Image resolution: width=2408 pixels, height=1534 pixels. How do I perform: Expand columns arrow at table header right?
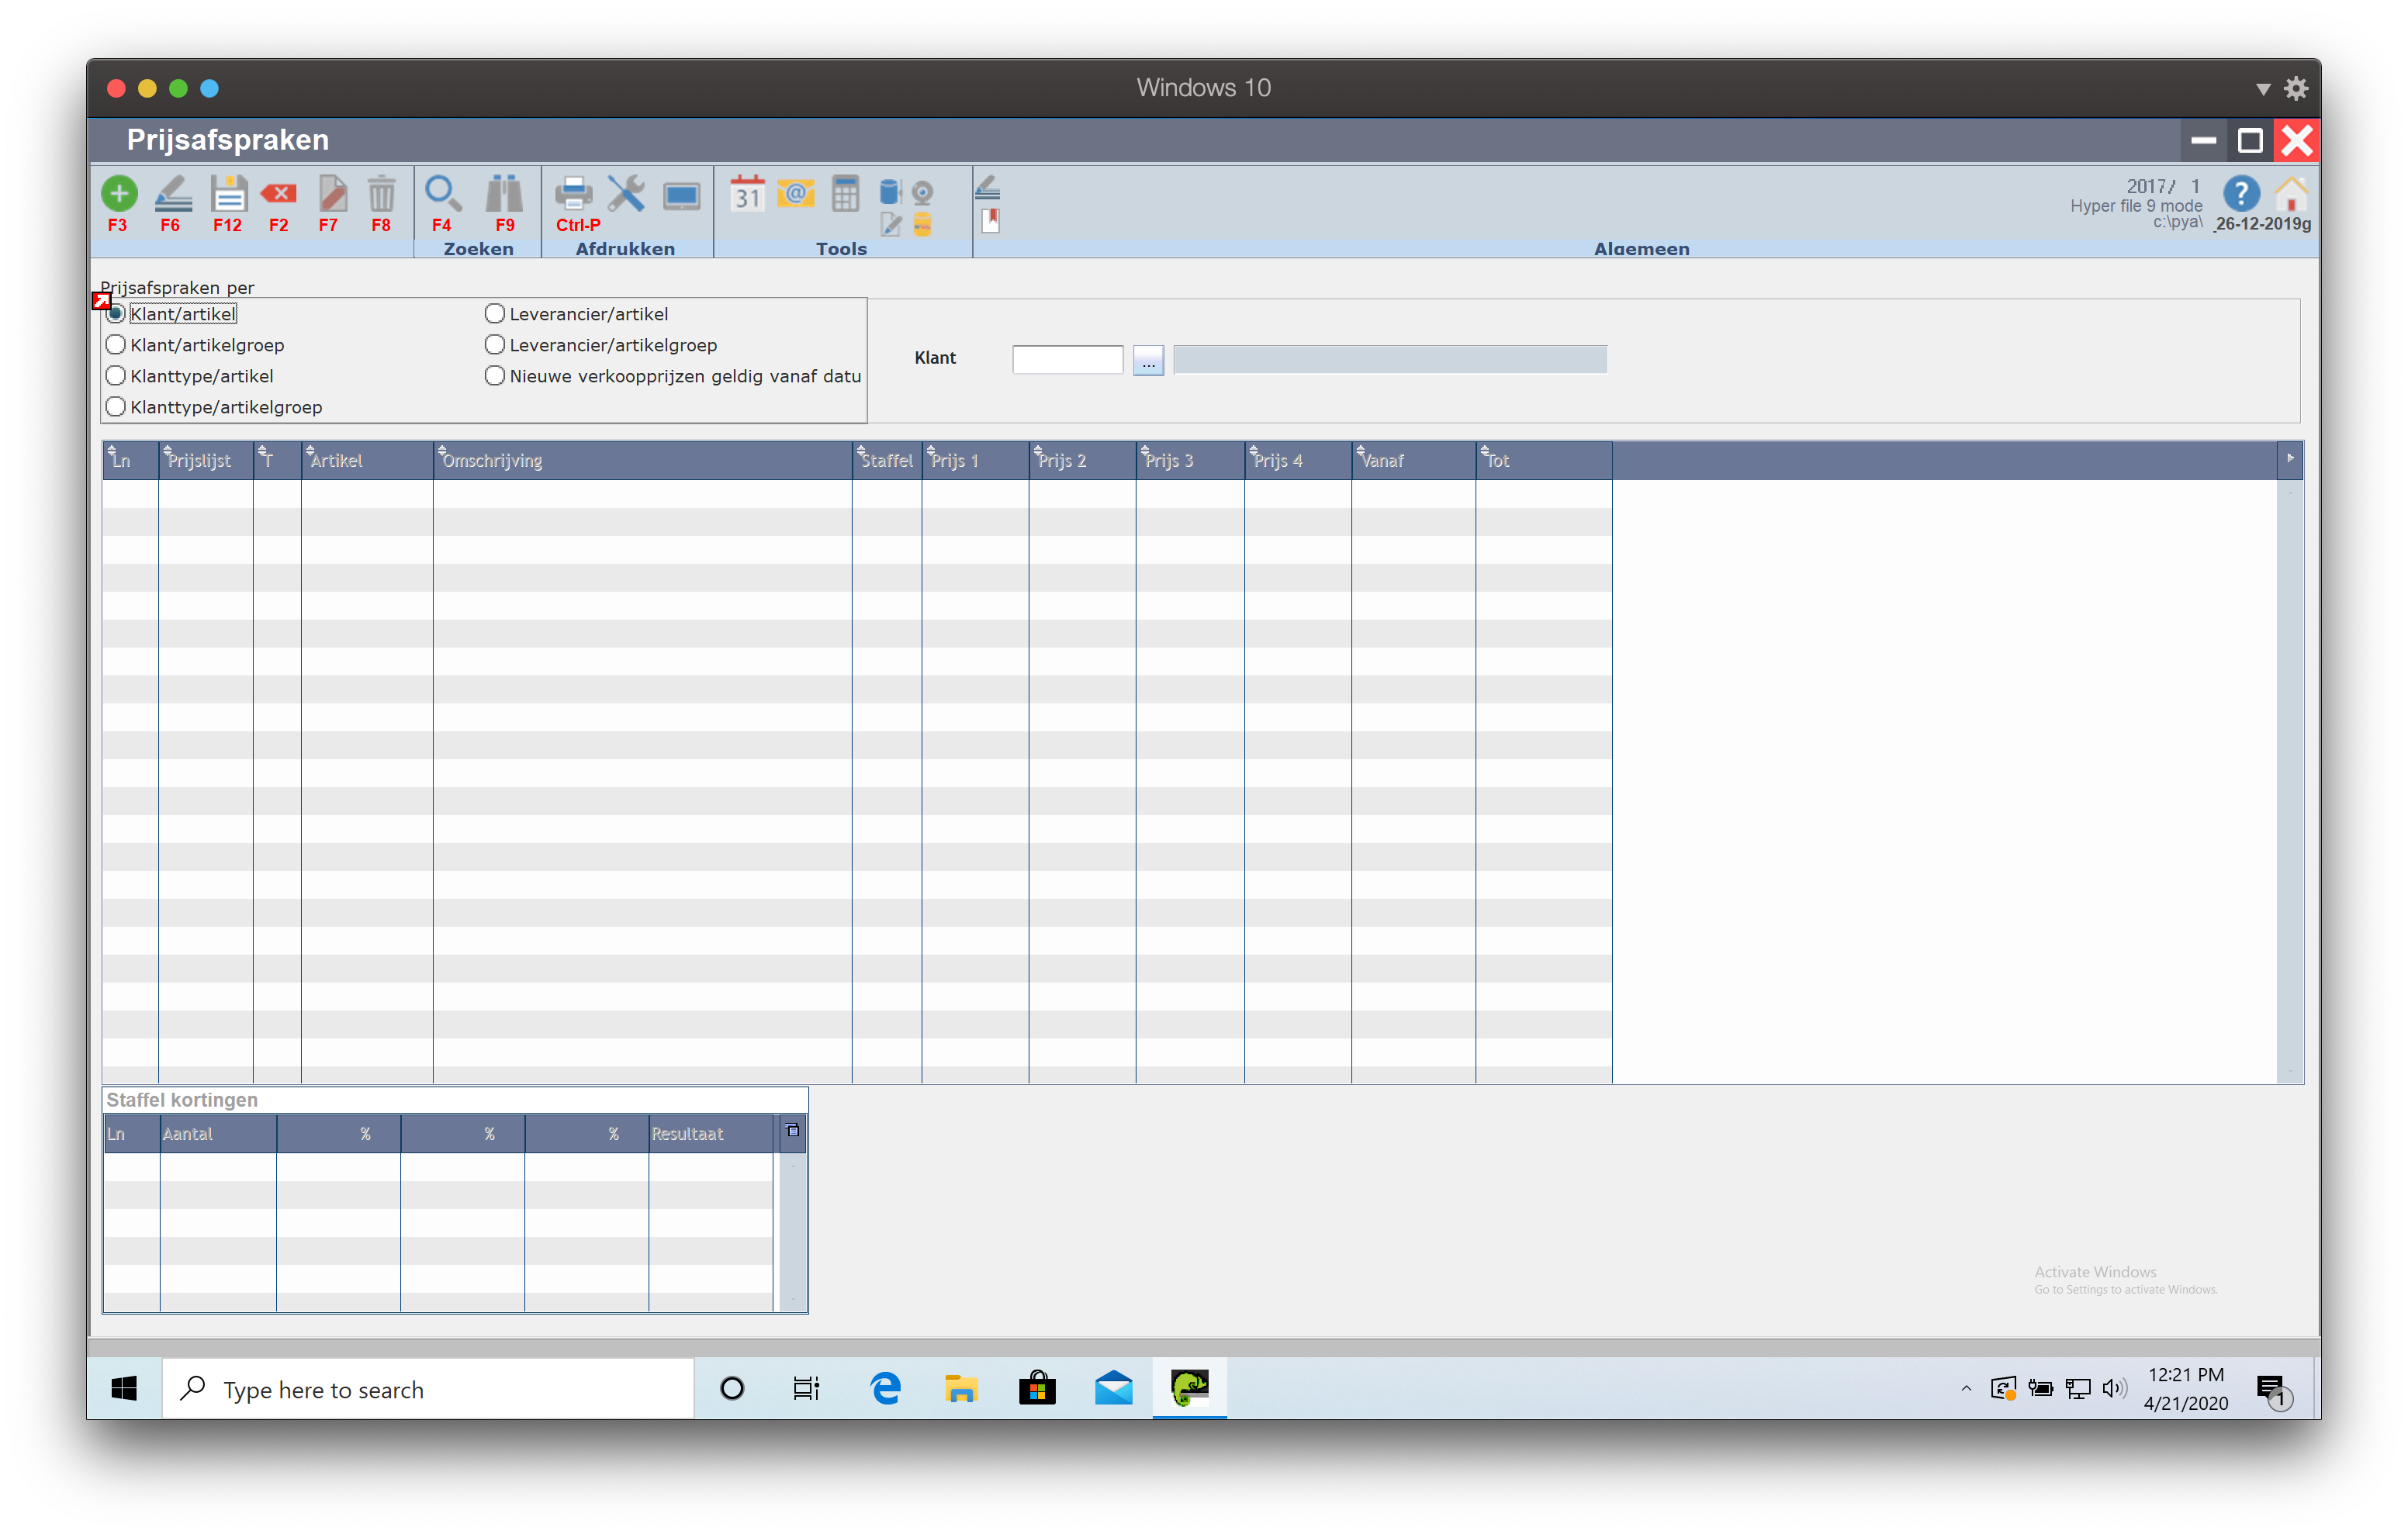[2290, 459]
